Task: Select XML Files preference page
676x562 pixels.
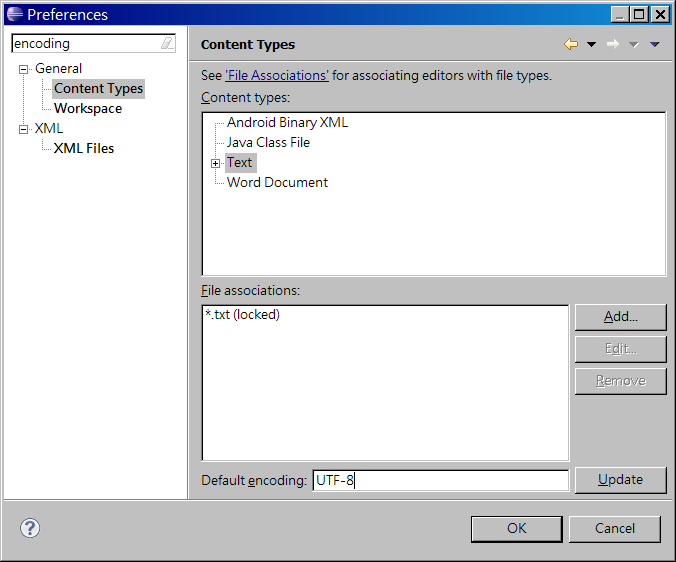Action: click(x=84, y=148)
